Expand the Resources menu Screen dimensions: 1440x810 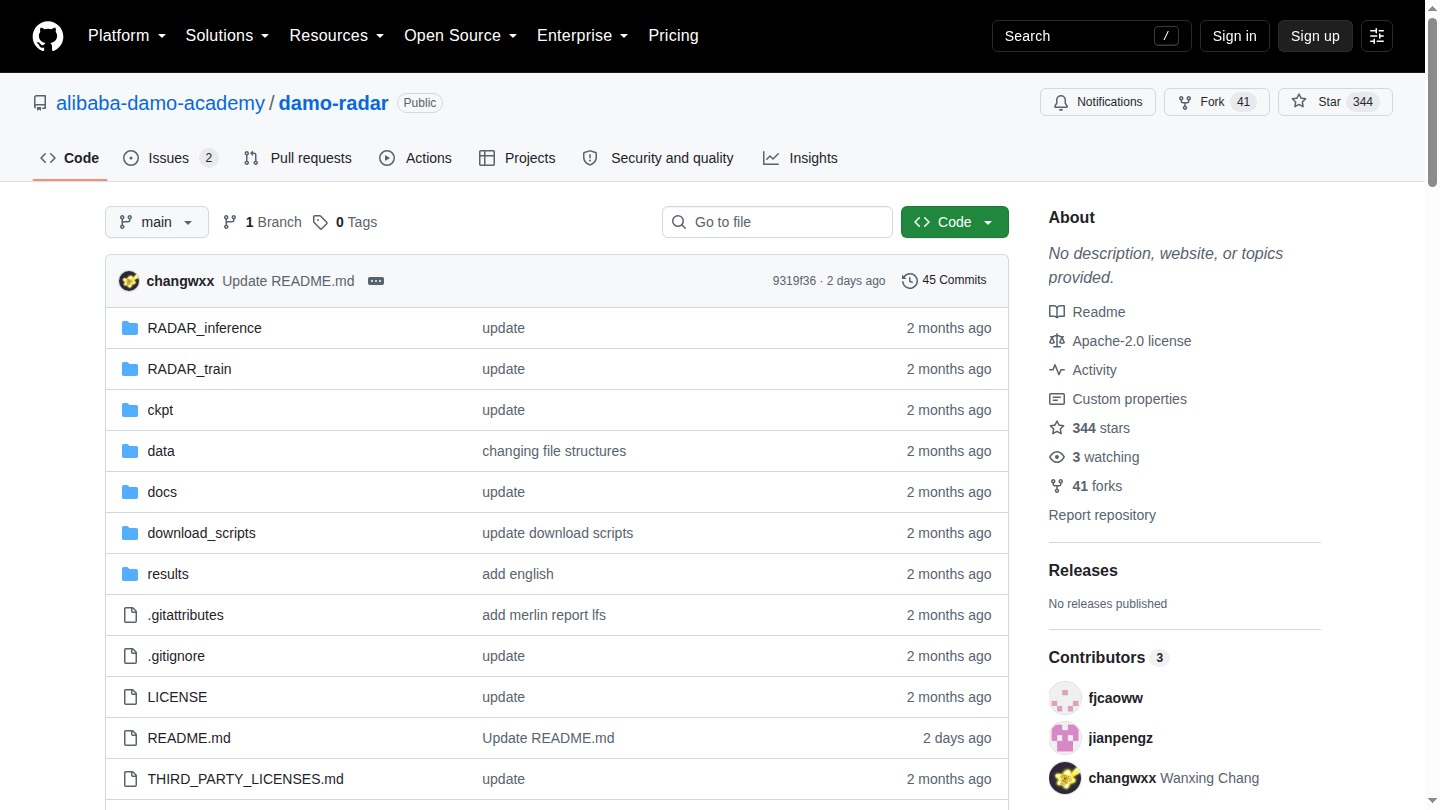337,36
